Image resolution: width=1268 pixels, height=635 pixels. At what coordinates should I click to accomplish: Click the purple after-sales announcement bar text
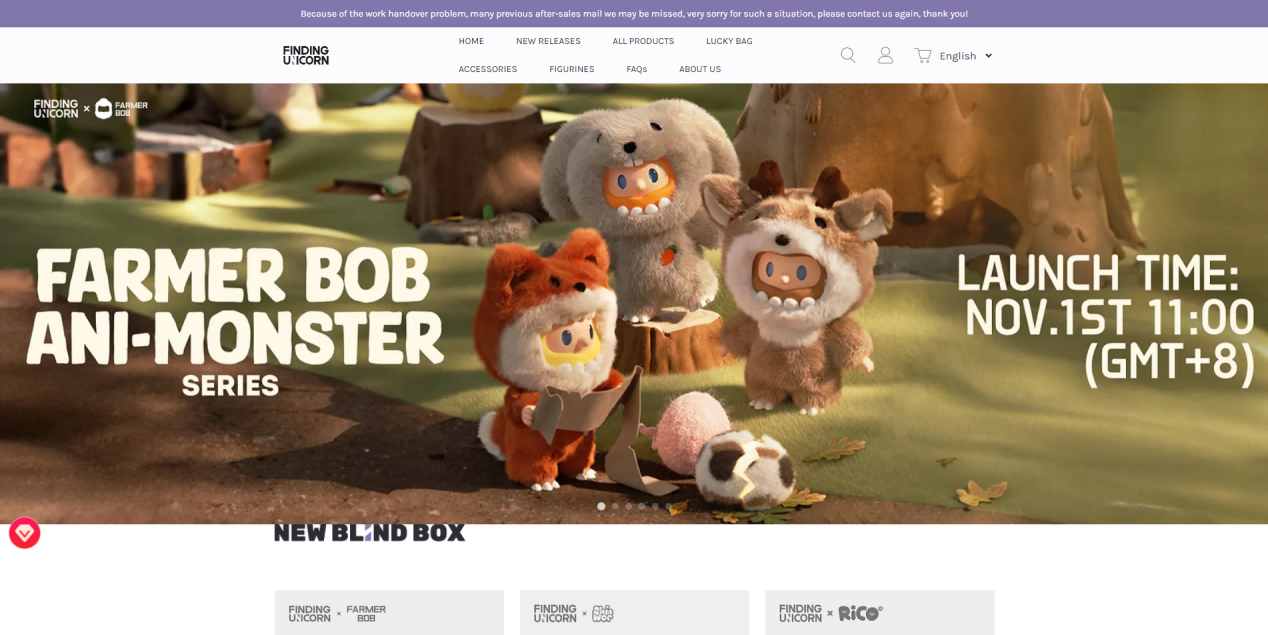[634, 14]
